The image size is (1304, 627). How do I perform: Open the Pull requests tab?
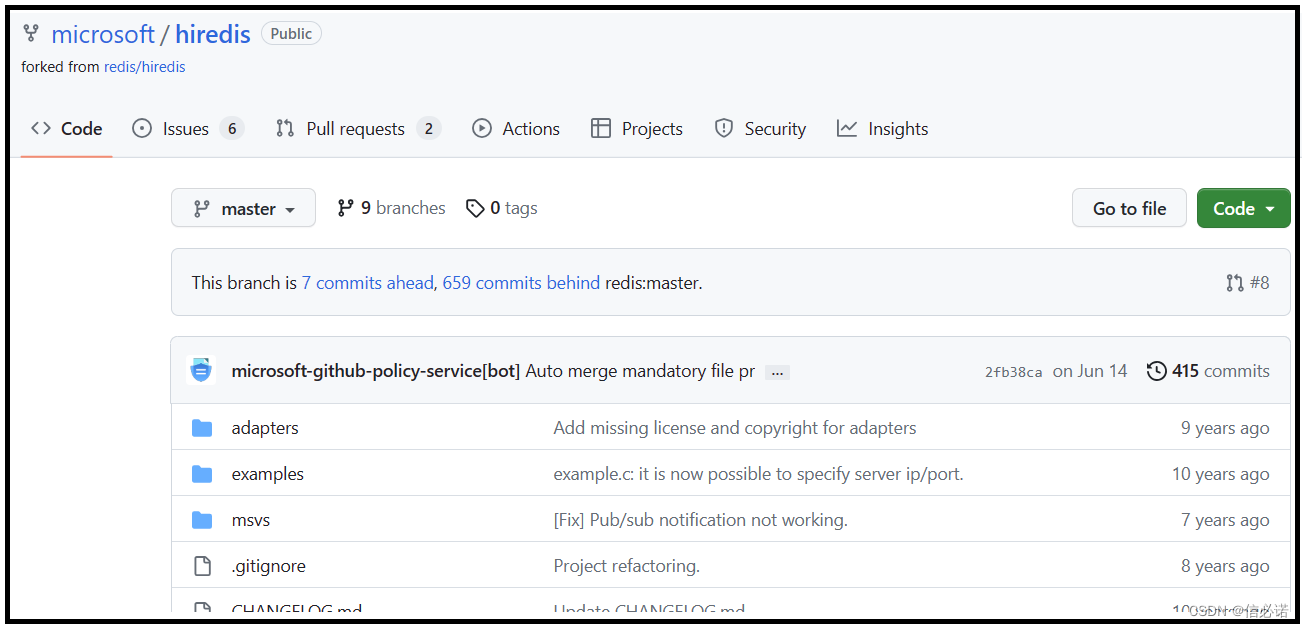(358, 128)
